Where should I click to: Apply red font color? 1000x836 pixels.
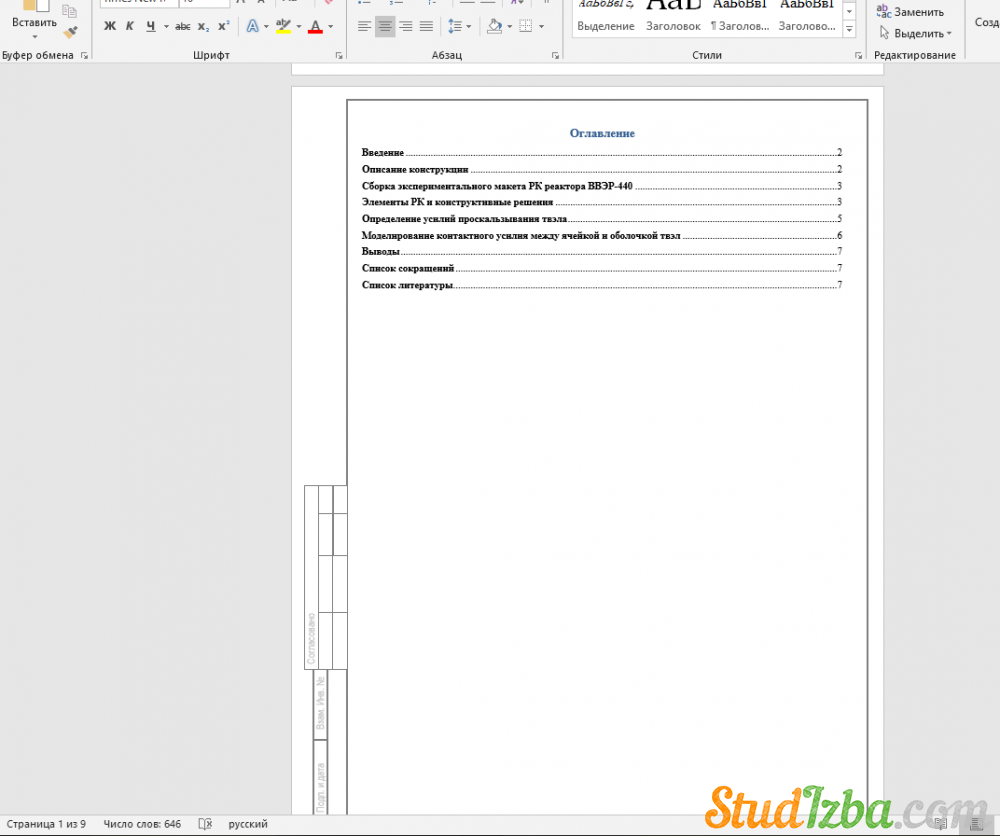[x=315, y=27]
